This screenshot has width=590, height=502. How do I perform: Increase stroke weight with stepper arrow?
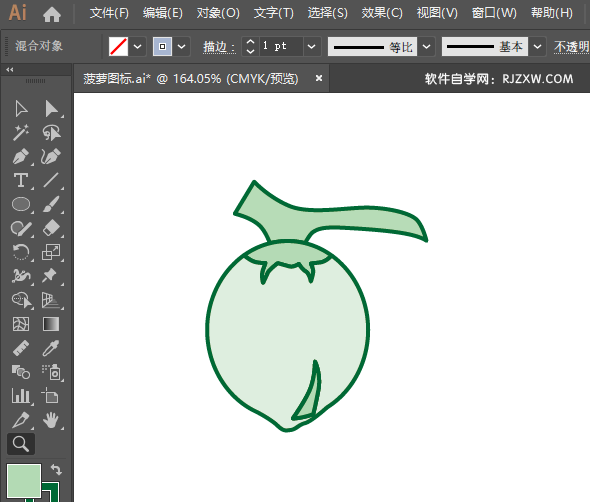tap(250, 42)
